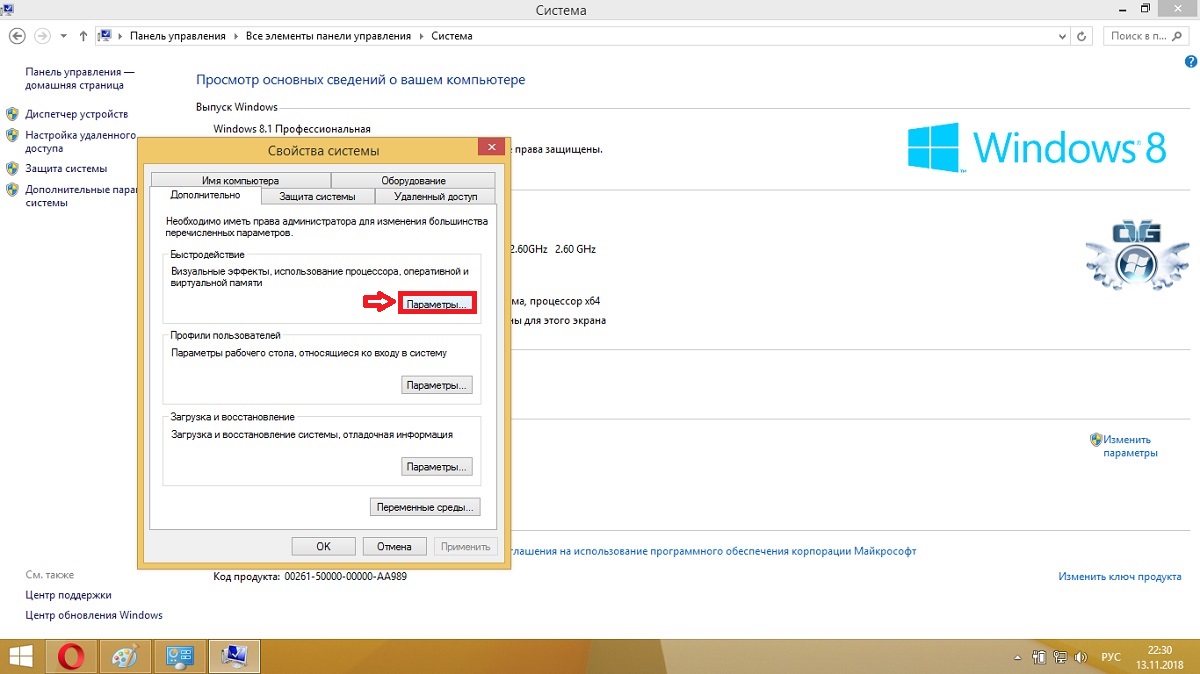Open Центр обновления Windows link
This screenshot has width=1200, height=674.
point(94,615)
